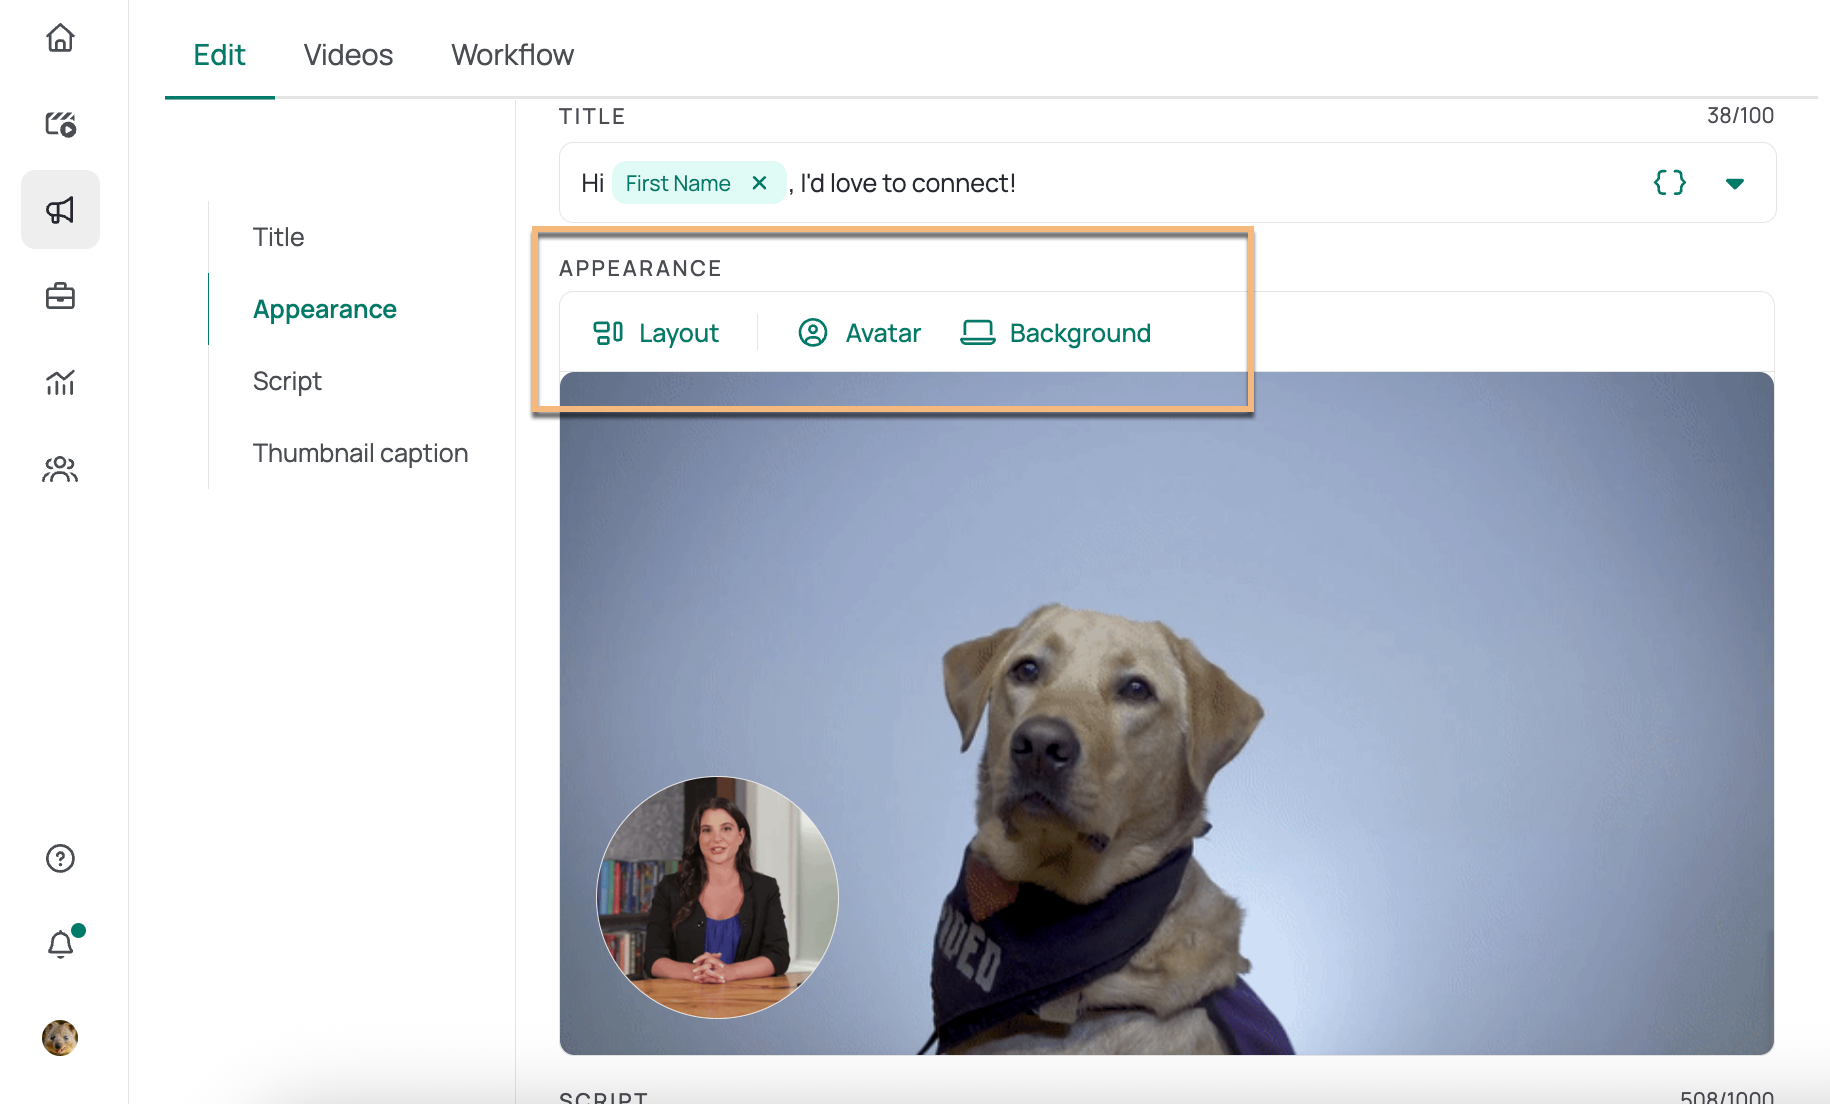Select the megaphone campaigns icon

pyautogui.click(x=60, y=210)
